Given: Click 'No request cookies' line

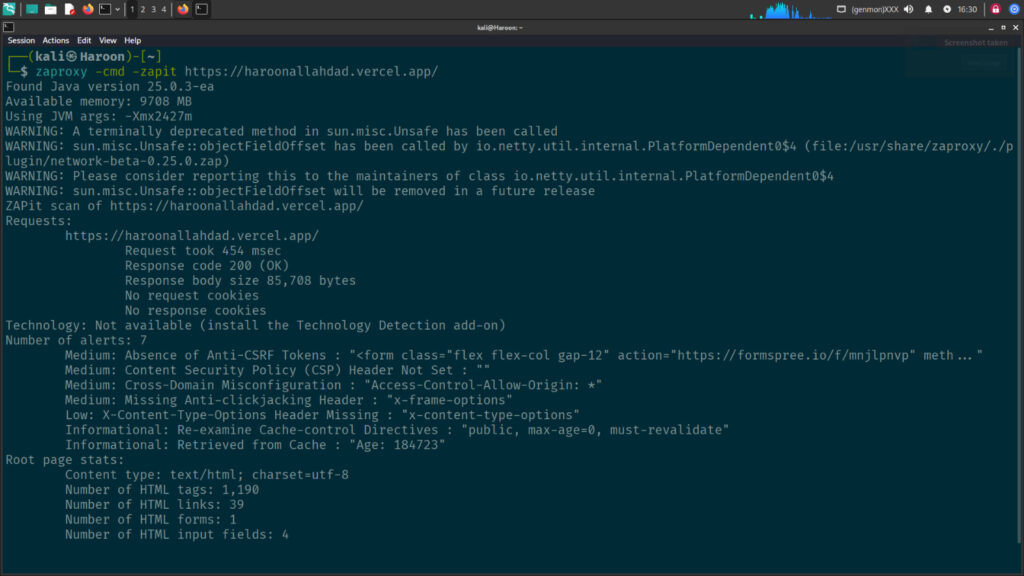Looking at the screenshot, I should click(192, 296).
